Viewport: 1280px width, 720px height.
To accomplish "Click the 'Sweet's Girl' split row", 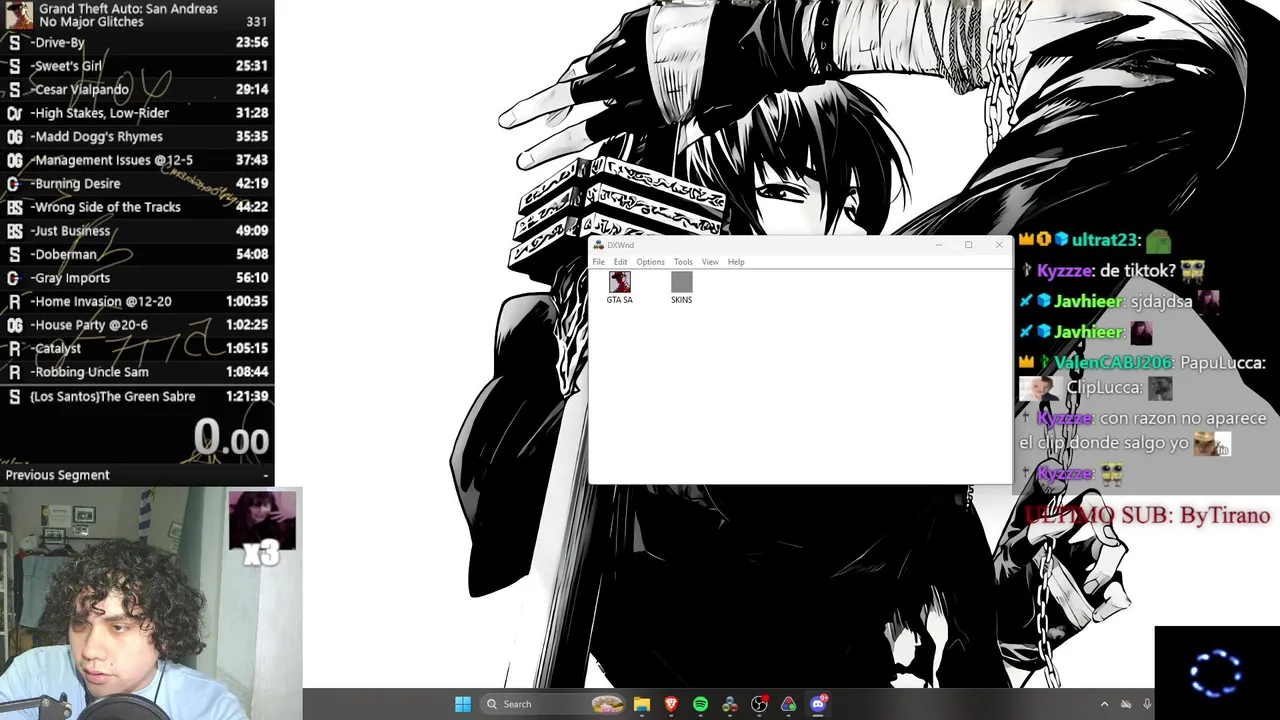I will tap(137, 66).
